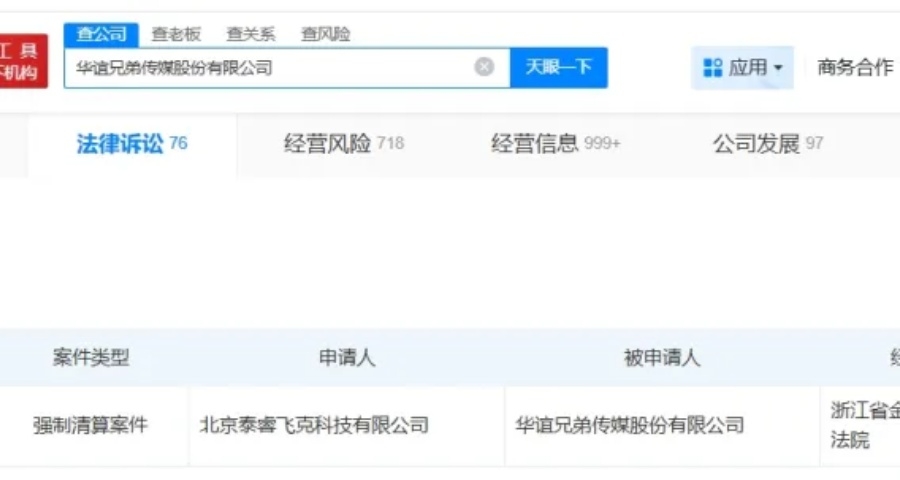900x480 pixels.
Task: Open applicant 北京泰睿飞克科技有限公司
Action: pos(314,425)
